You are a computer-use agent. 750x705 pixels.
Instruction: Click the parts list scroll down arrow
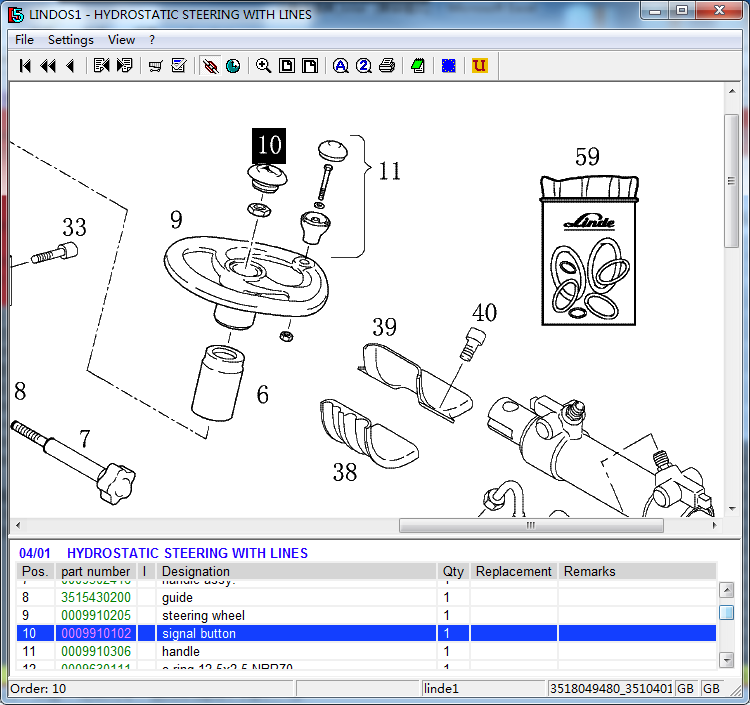click(x=727, y=660)
